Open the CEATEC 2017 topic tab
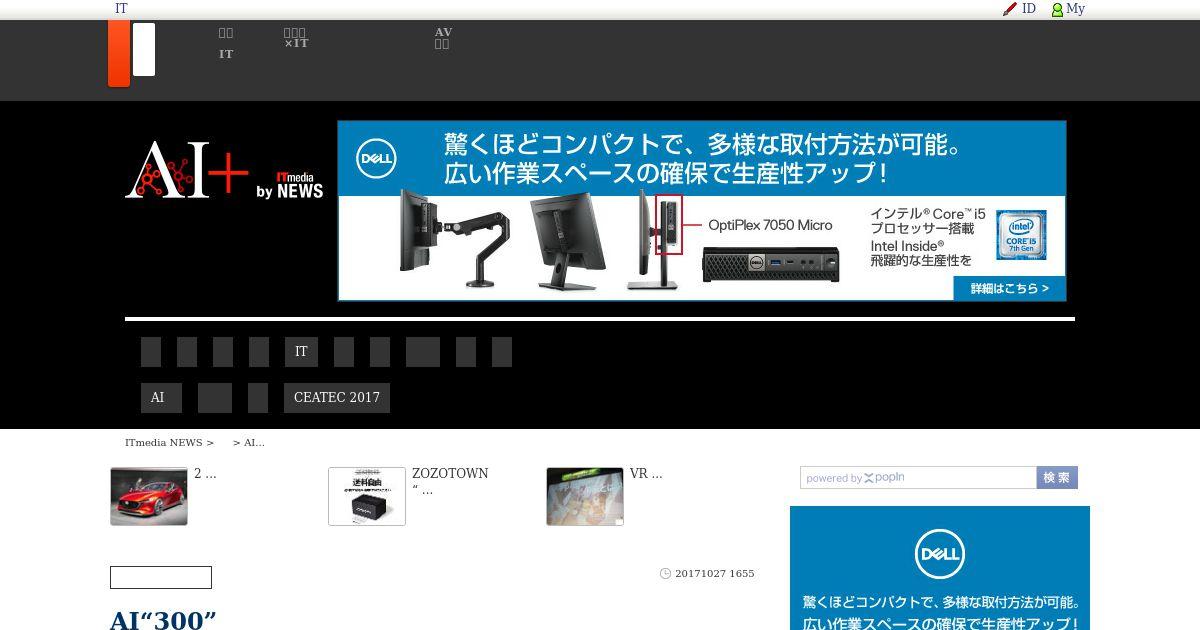The image size is (1200, 630). 337,398
